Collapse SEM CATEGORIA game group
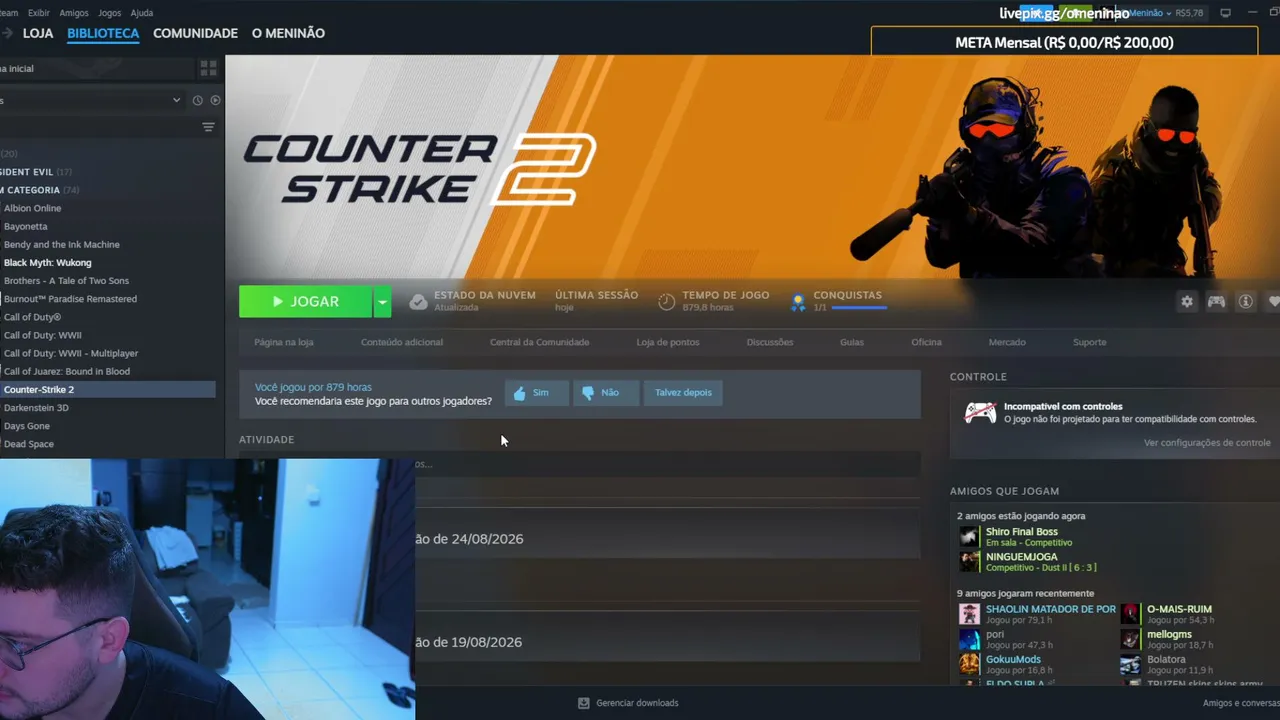The width and height of the screenshot is (1280, 720). click(40, 190)
